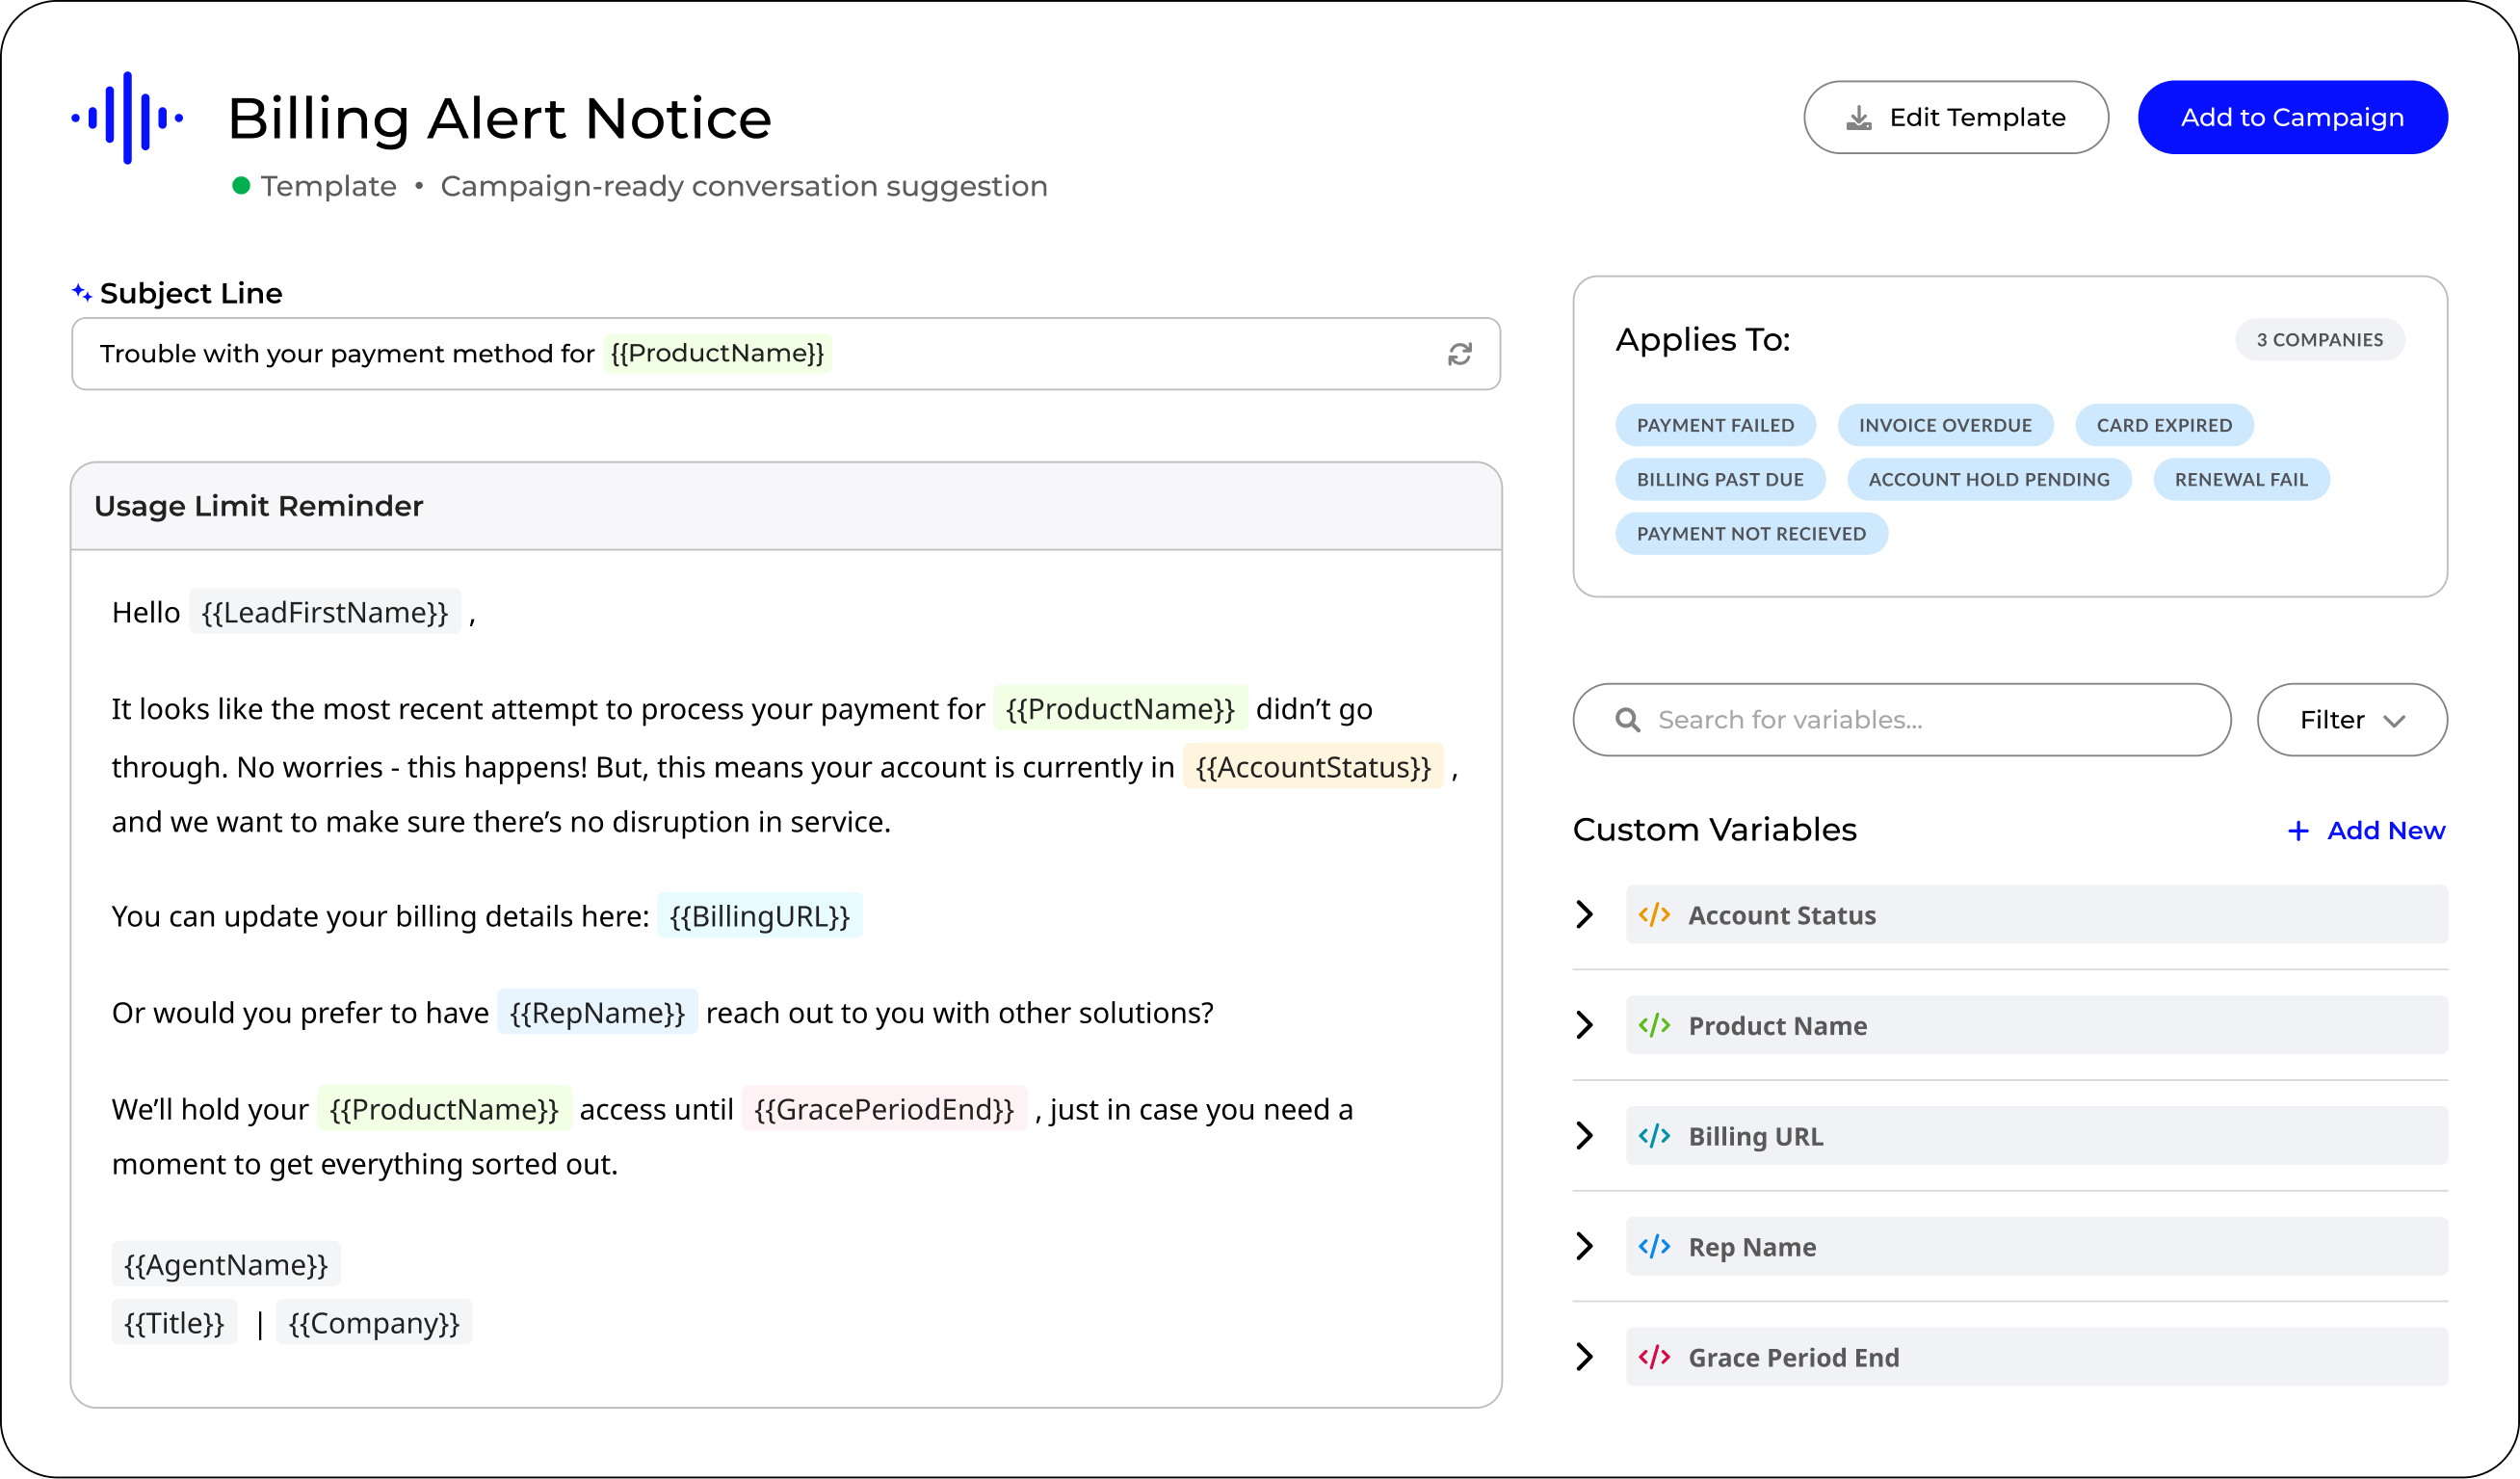2520x1479 pixels.
Task: Click the {{RepName}} variable token
Action: coord(597,1013)
